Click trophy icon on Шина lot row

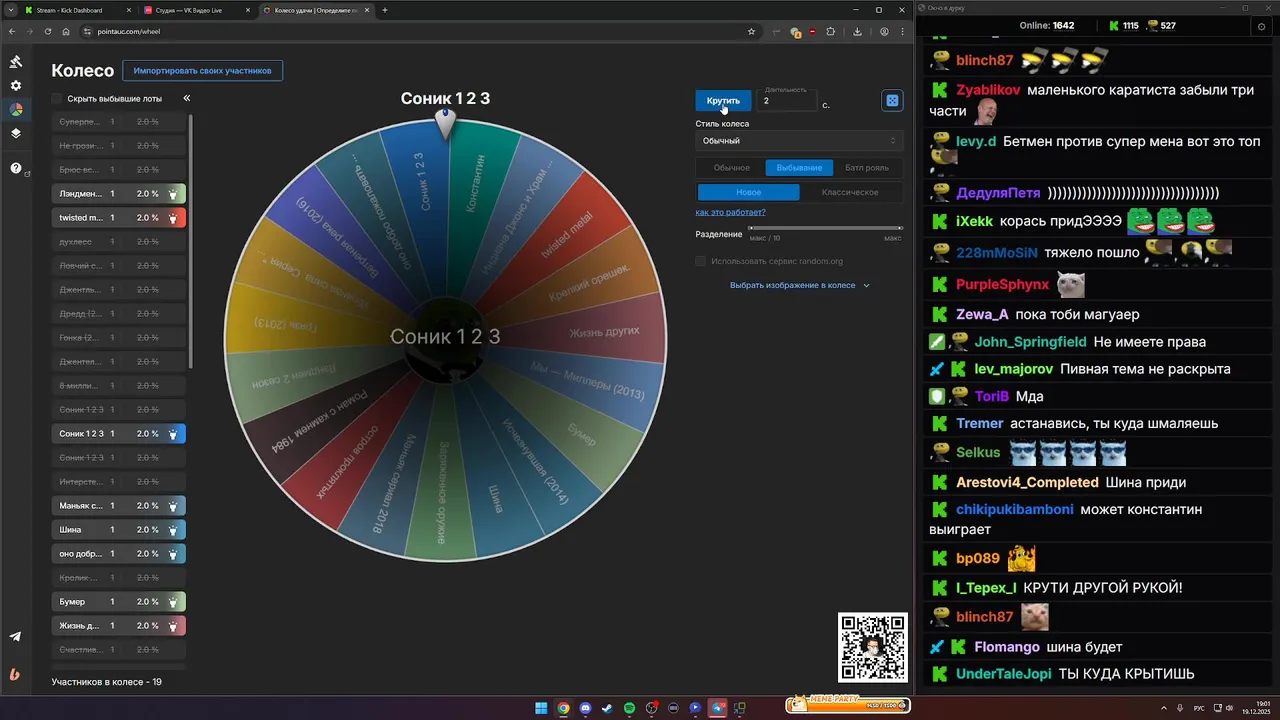click(x=173, y=530)
